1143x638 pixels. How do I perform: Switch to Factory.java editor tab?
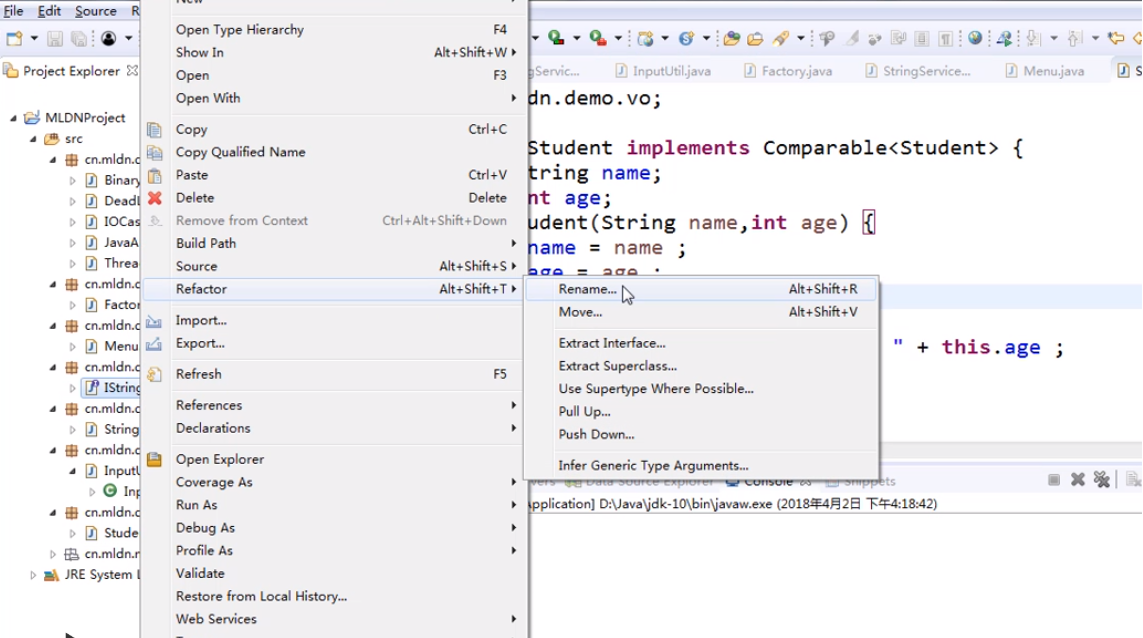tap(787, 71)
